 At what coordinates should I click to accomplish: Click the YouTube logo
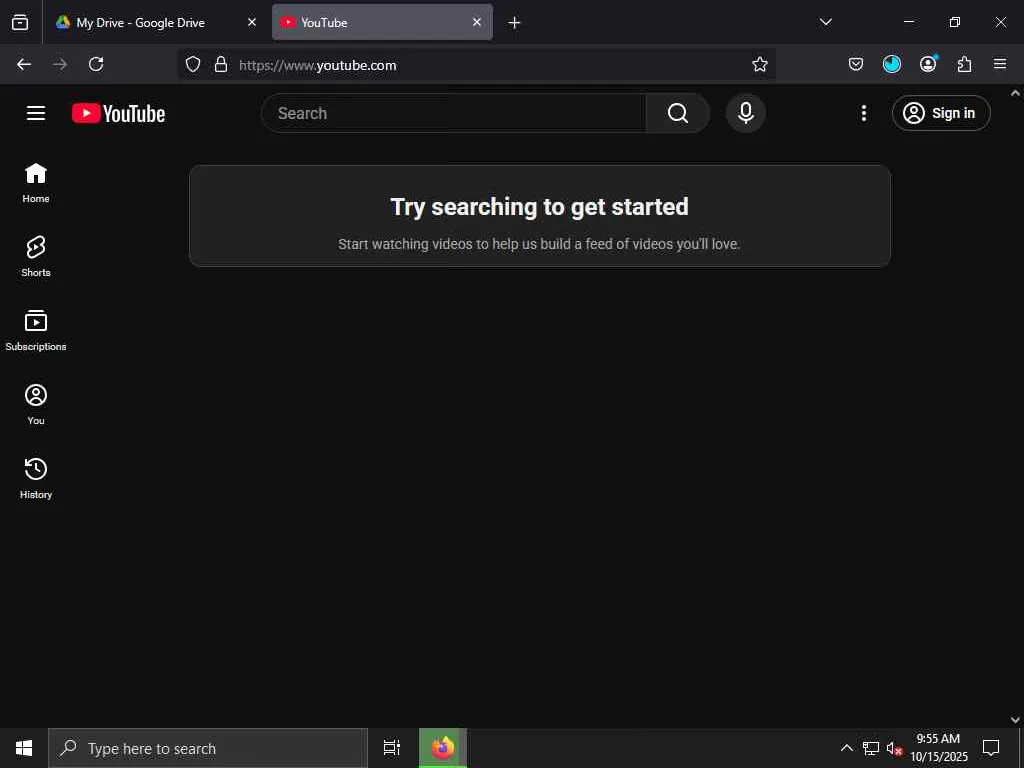tap(118, 113)
